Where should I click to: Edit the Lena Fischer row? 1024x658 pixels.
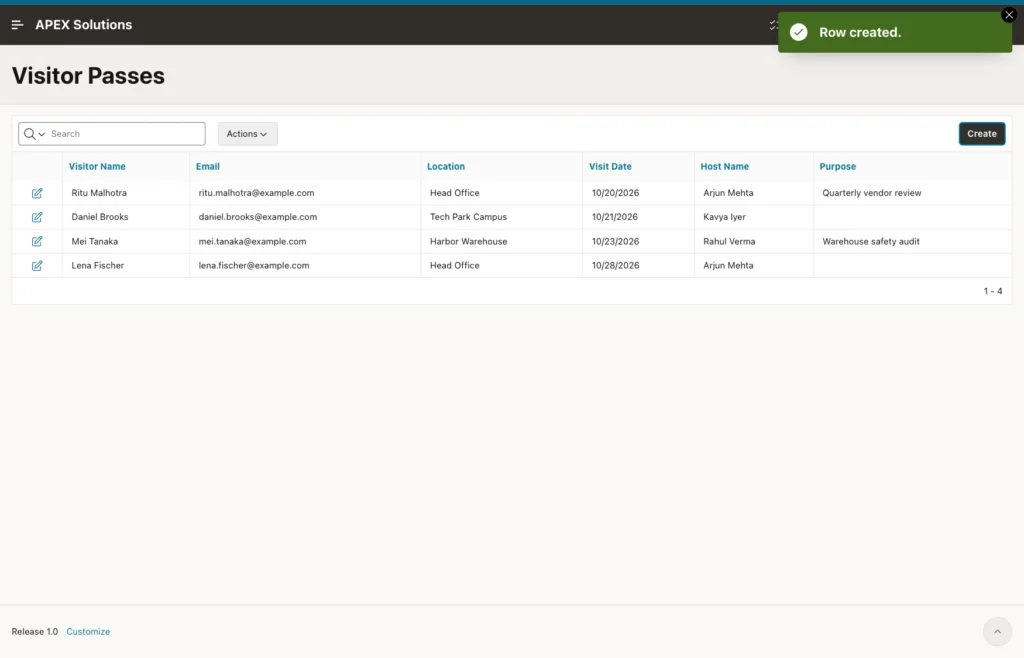(x=37, y=266)
